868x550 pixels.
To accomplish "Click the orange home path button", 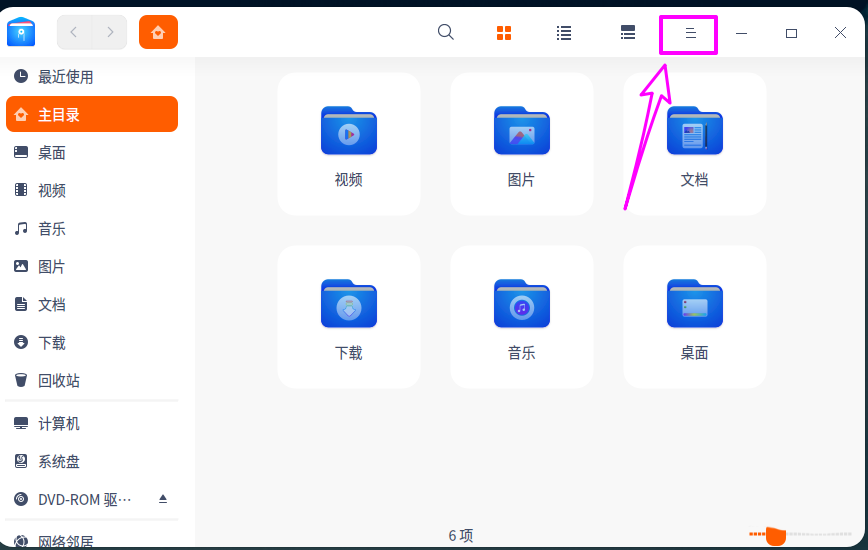I will (158, 32).
